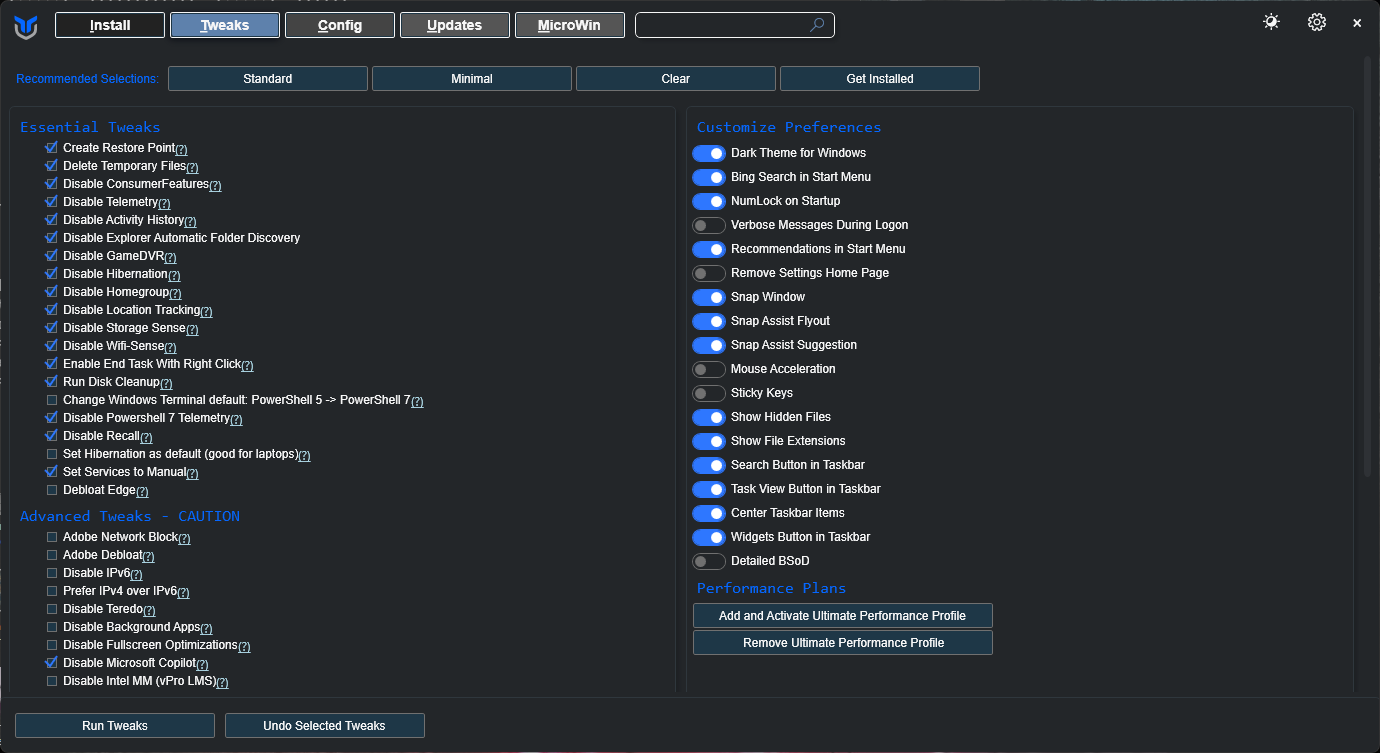Screen dimensions: 1380x753
Task: Open the Config tab
Action: 340,25
